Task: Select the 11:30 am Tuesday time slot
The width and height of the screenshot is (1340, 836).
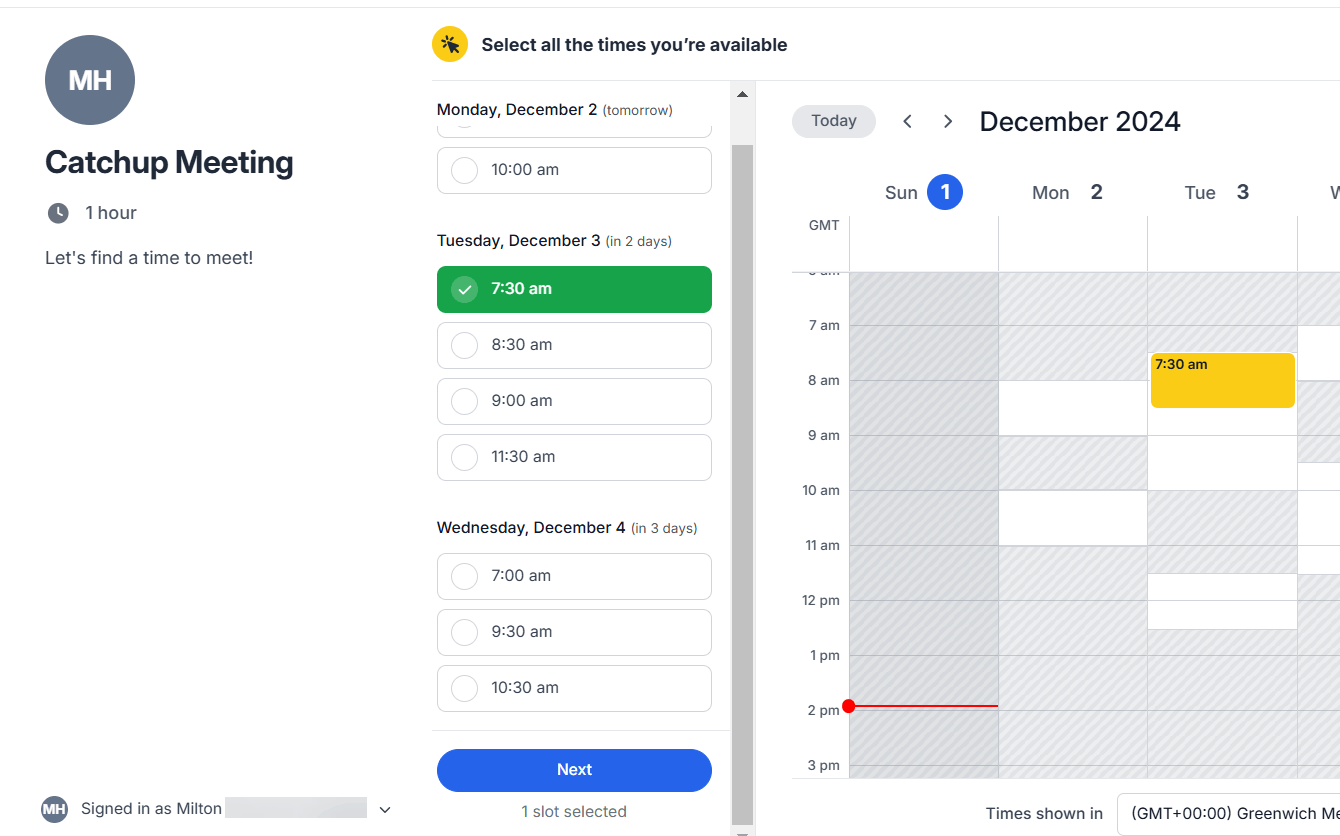Action: pyautogui.click(x=574, y=457)
